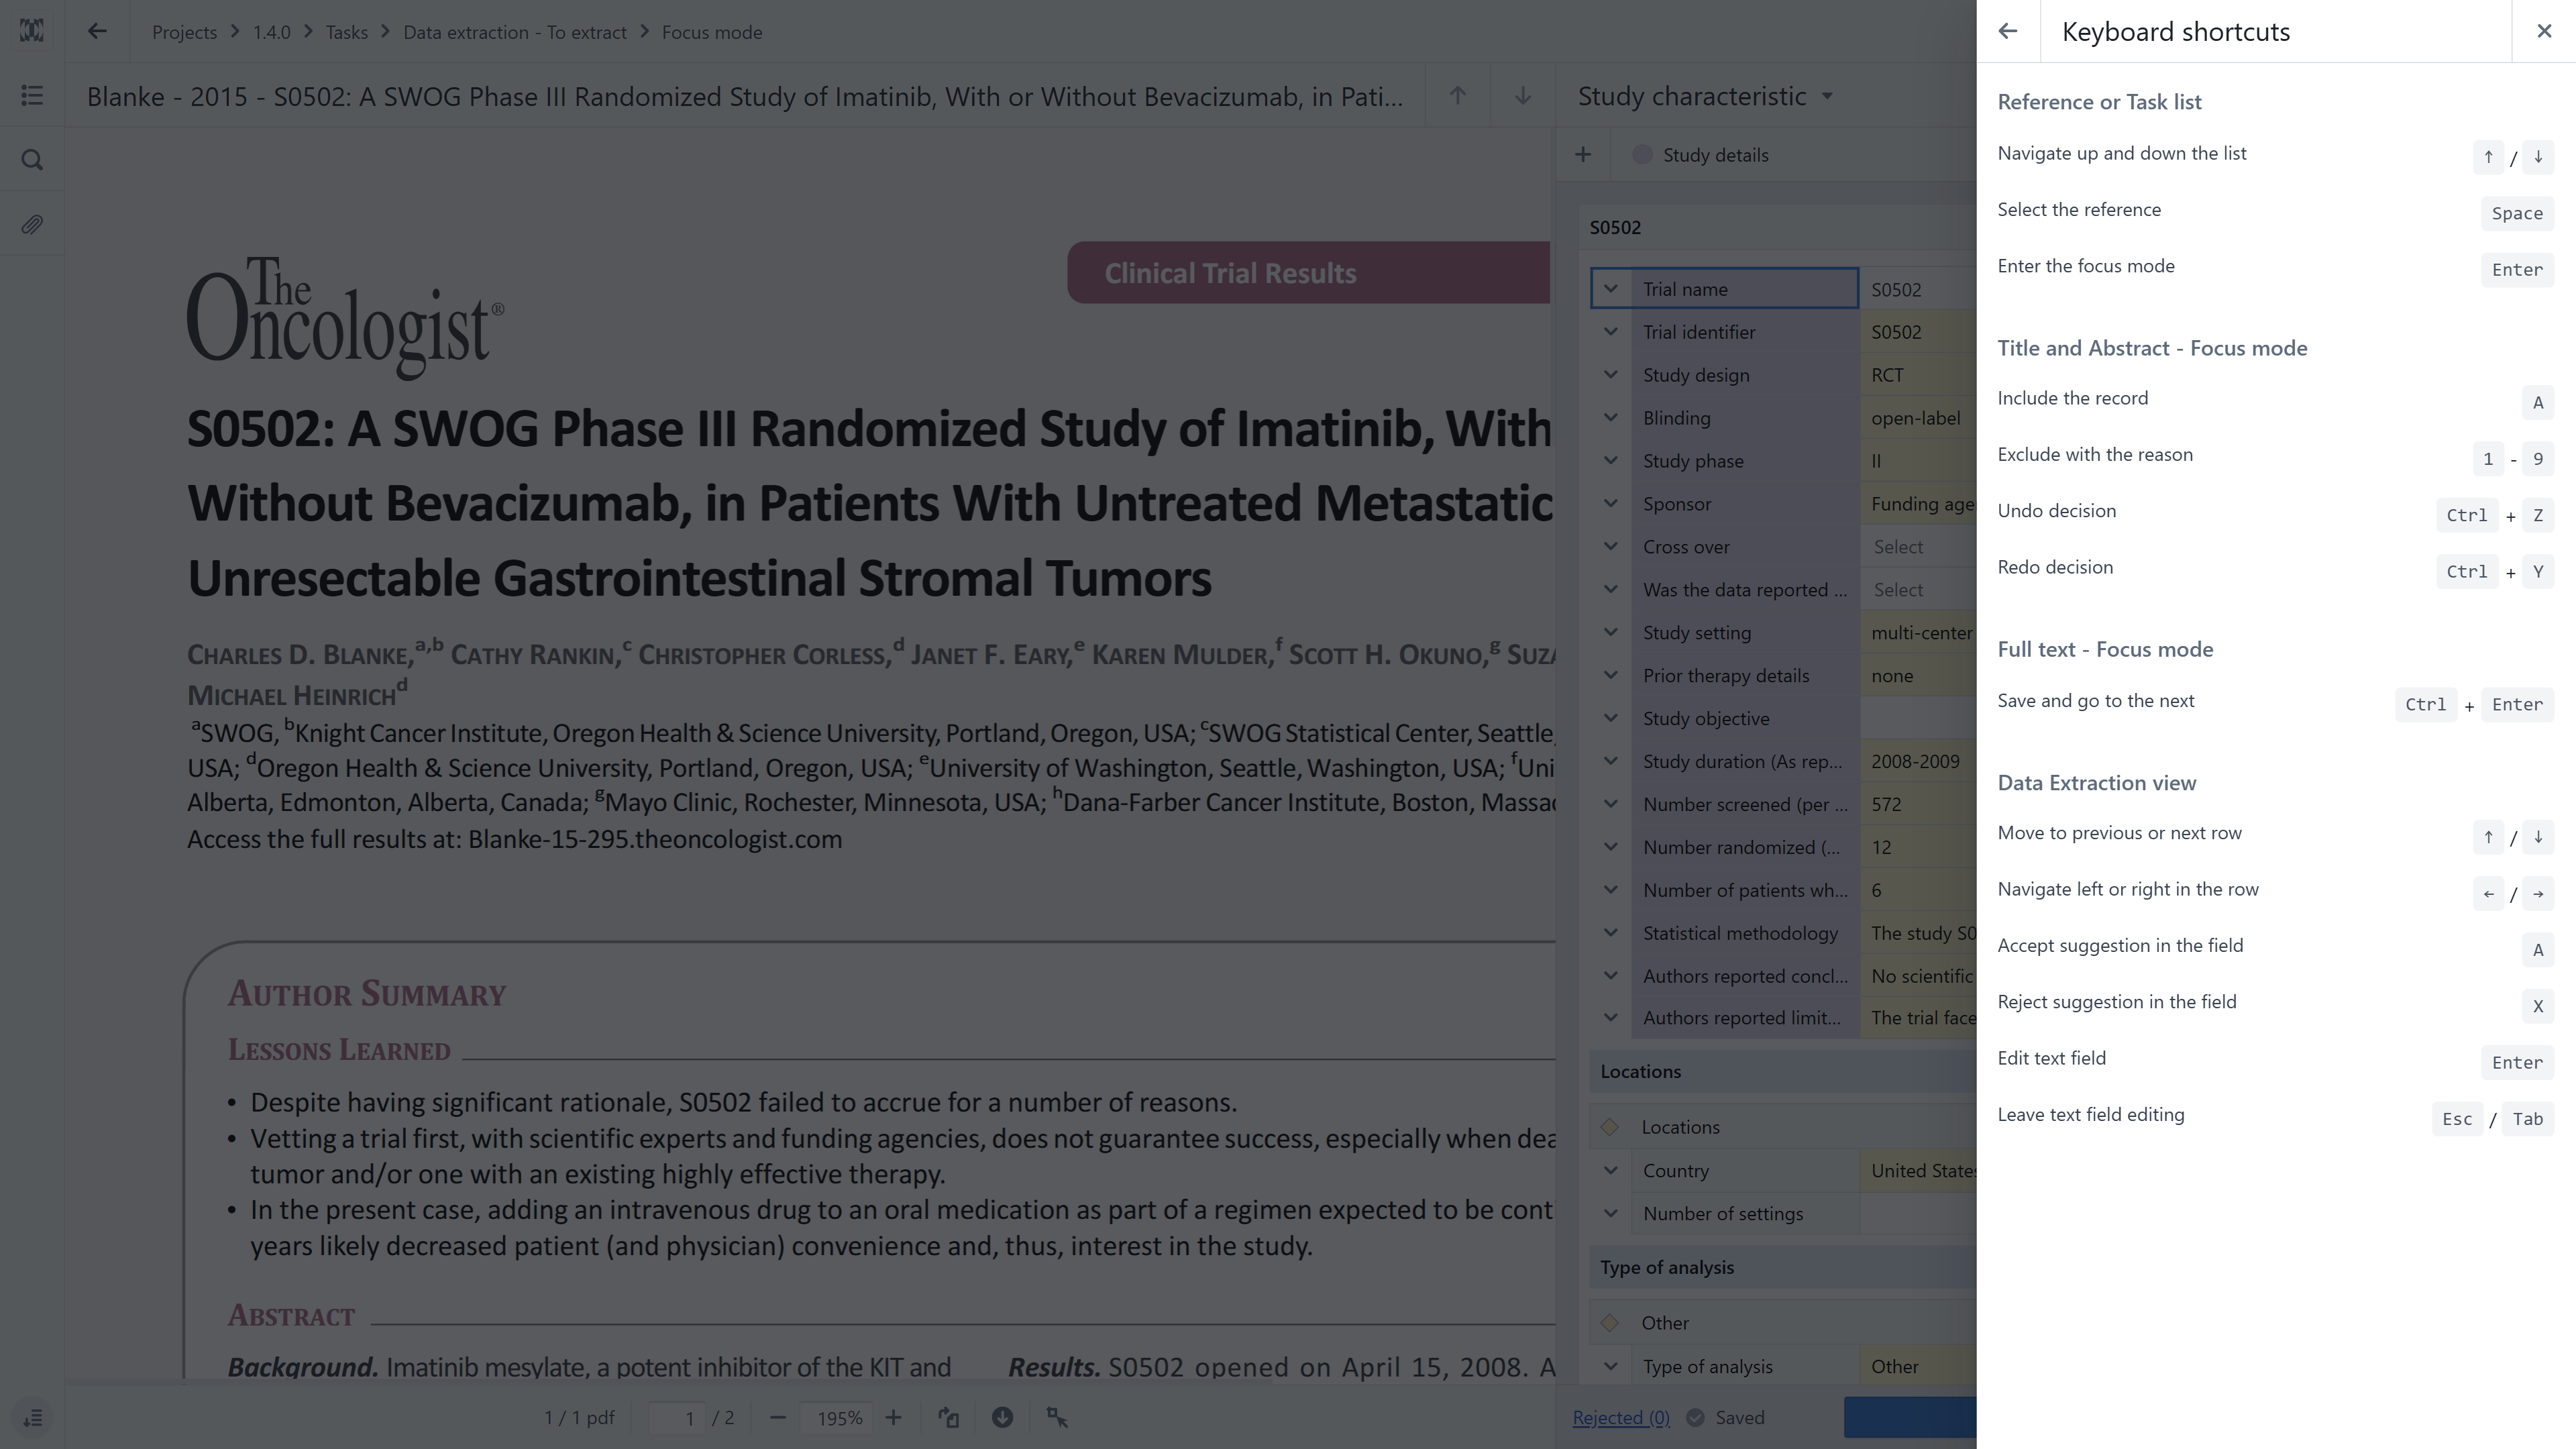Screen dimensions: 2576x1449
Task: Click the Statistical methodology label
Action: pos(1740,933)
